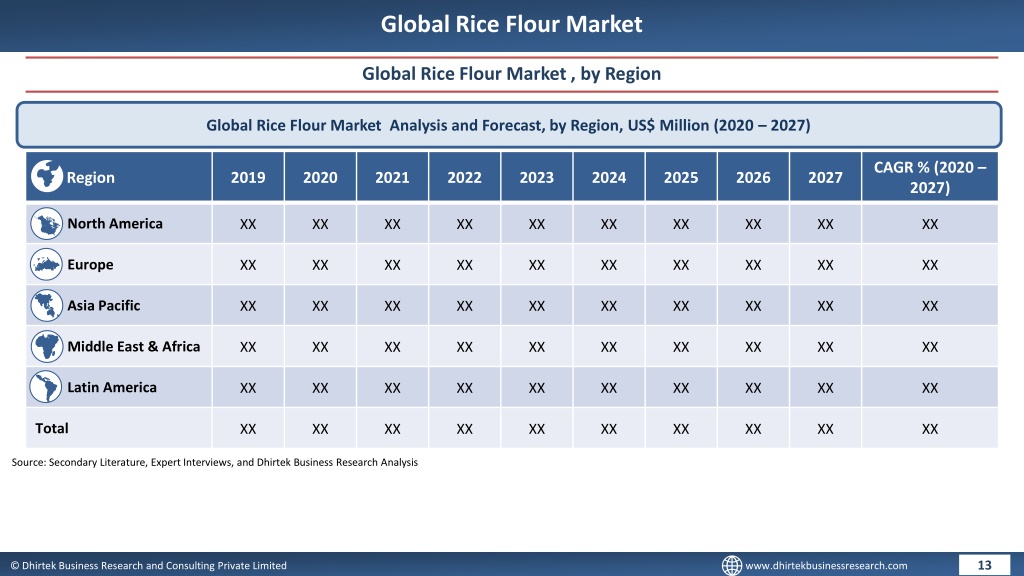
Task: Click the Latin America 2026 value cell
Action: coord(753,388)
